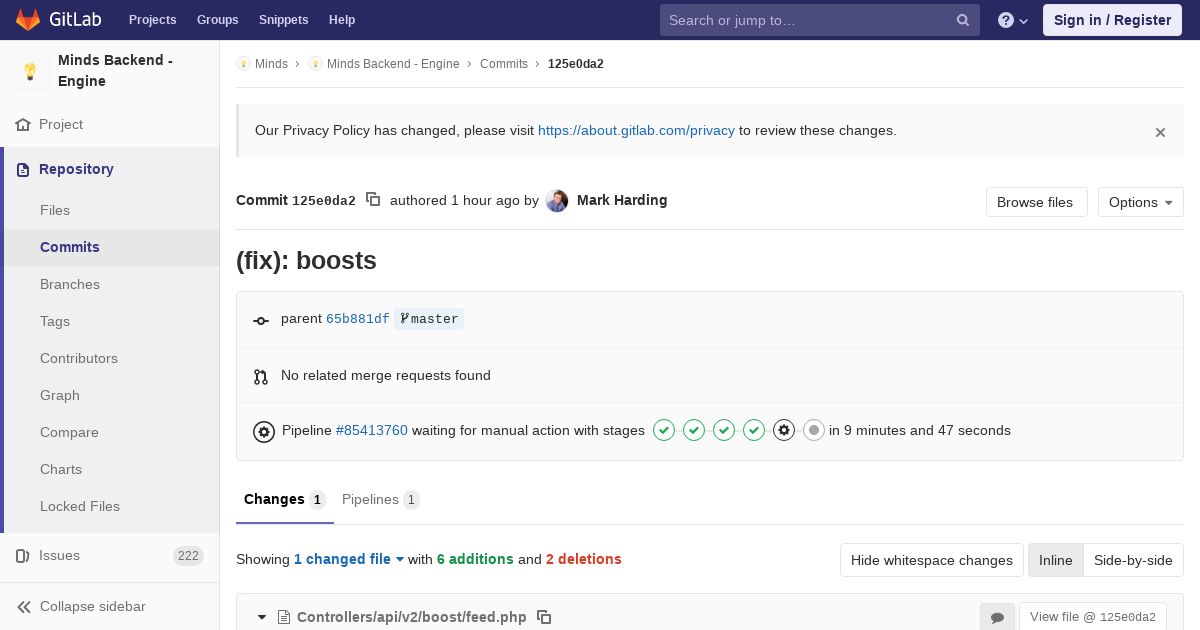Click the Minds breadcrumb icon
Image resolution: width=1200 pixels, height=630 pixels.
coord(243,64)
